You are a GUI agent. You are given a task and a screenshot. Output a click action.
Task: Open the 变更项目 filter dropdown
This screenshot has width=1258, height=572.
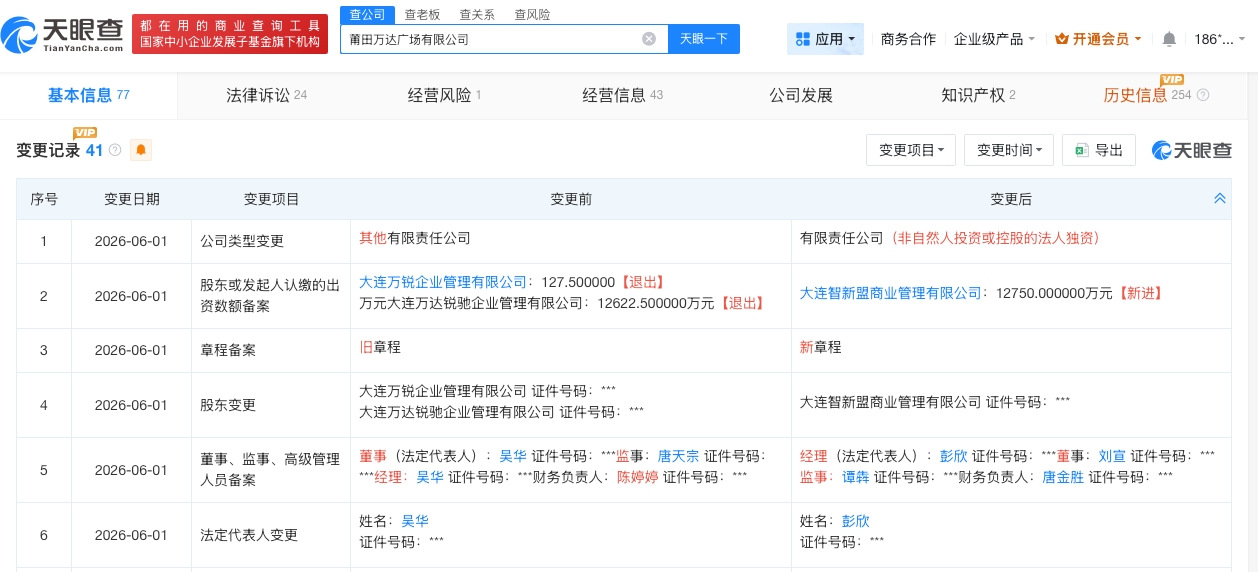[x=911, y=150]
